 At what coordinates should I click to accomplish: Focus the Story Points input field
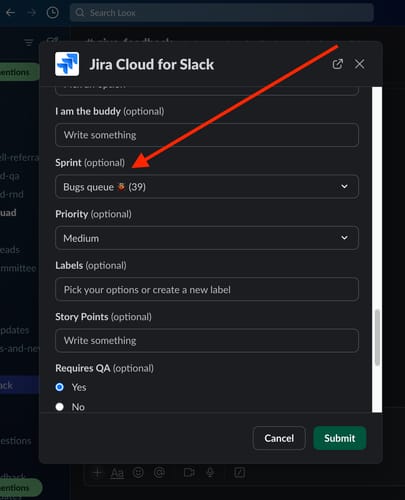pos(207,341)
